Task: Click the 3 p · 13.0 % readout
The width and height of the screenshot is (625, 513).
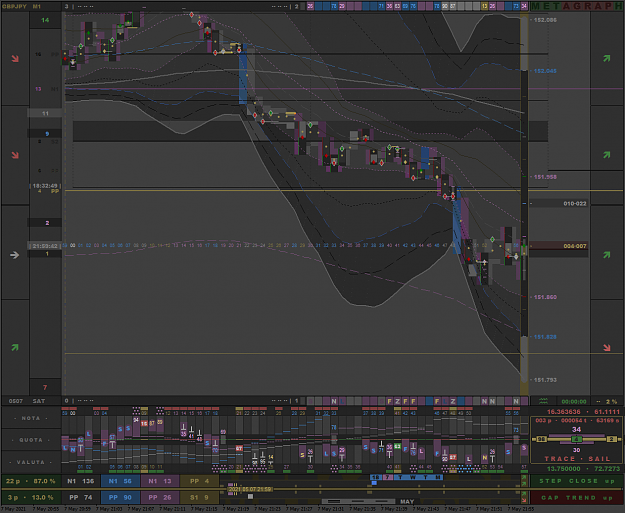Action: click(31, 497)
